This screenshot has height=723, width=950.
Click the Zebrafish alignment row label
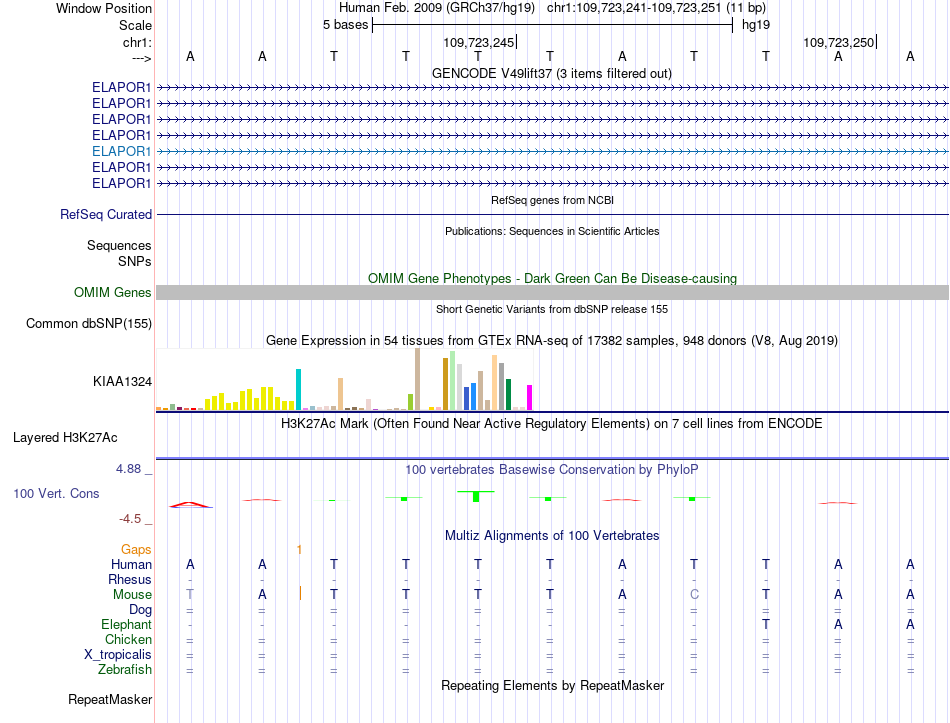(125, 670)
